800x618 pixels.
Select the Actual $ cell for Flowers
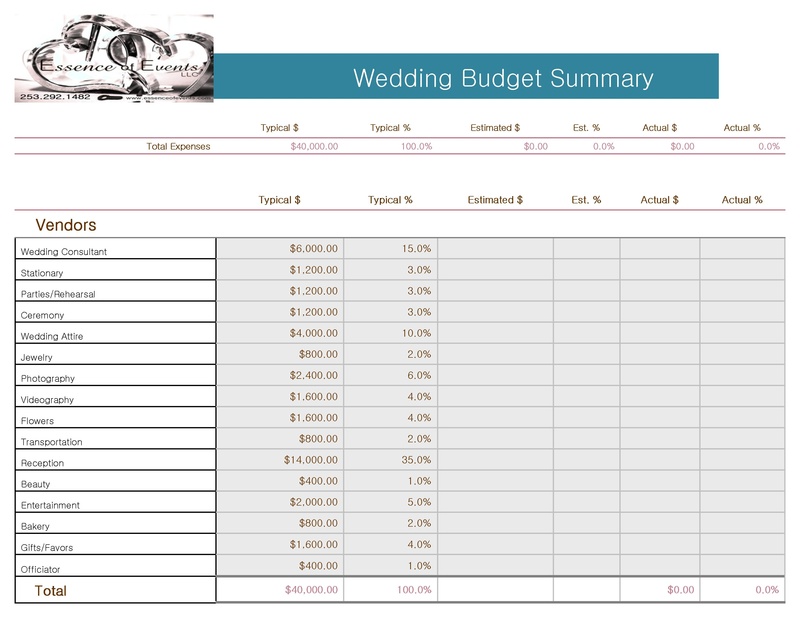pos(659,418)
